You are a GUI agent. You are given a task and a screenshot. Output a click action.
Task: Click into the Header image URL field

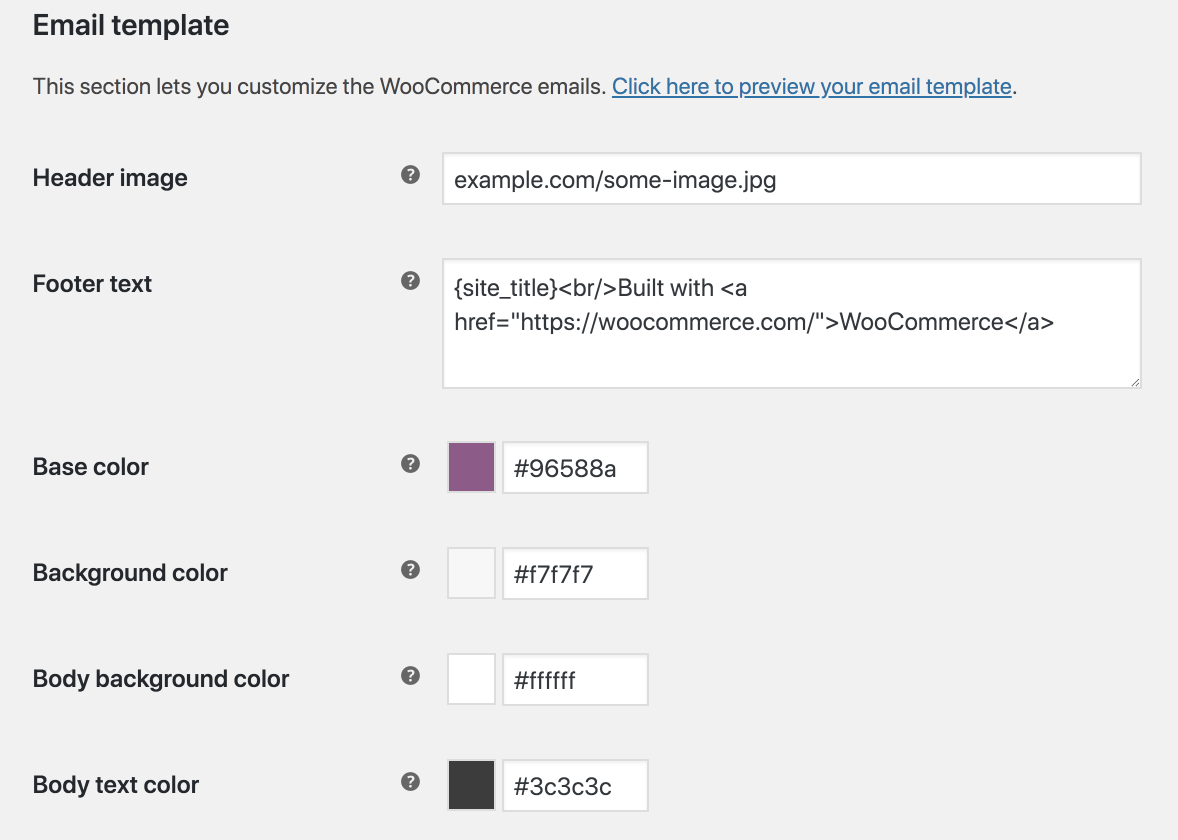coord(791,179)
